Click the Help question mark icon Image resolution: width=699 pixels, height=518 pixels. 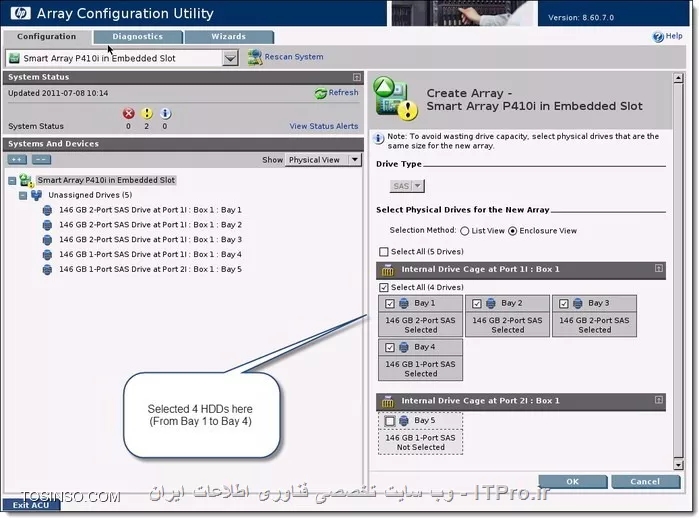click(x=658, y=37)
